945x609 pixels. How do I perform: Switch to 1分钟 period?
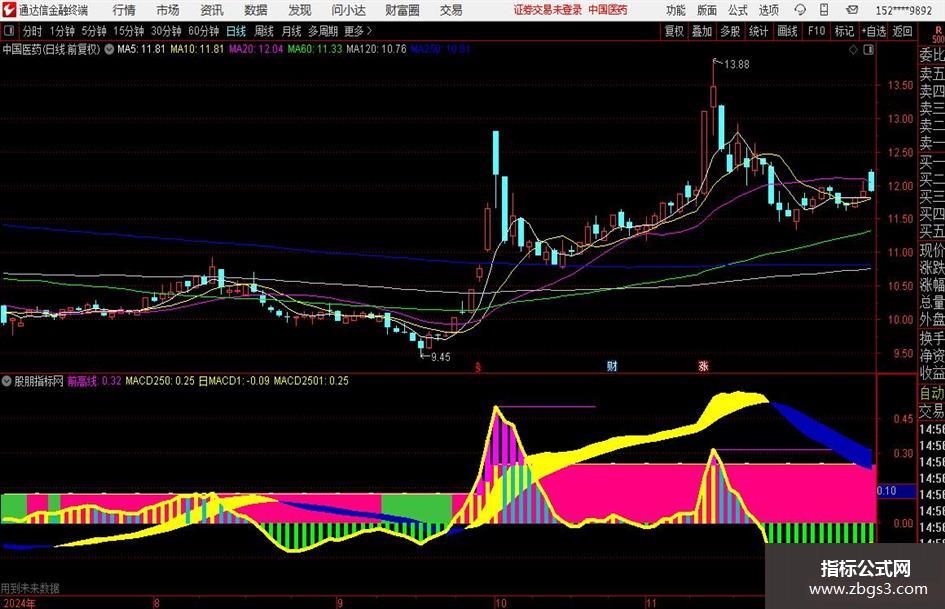tap(62, 31)
